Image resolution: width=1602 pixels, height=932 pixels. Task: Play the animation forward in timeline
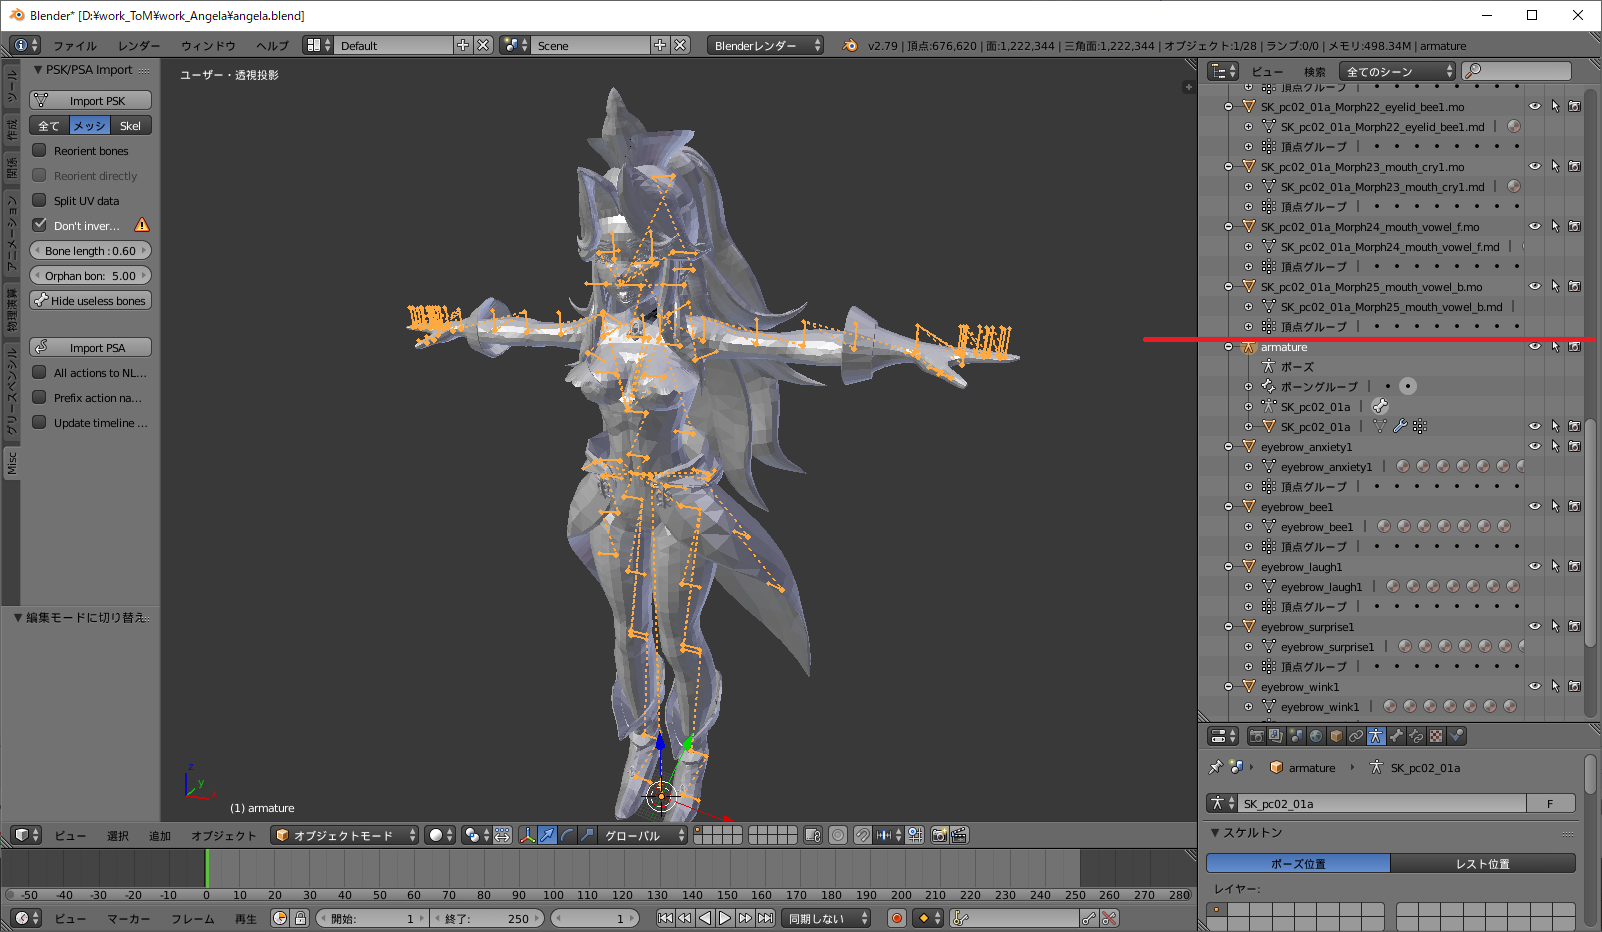click(x=725, y=918)
